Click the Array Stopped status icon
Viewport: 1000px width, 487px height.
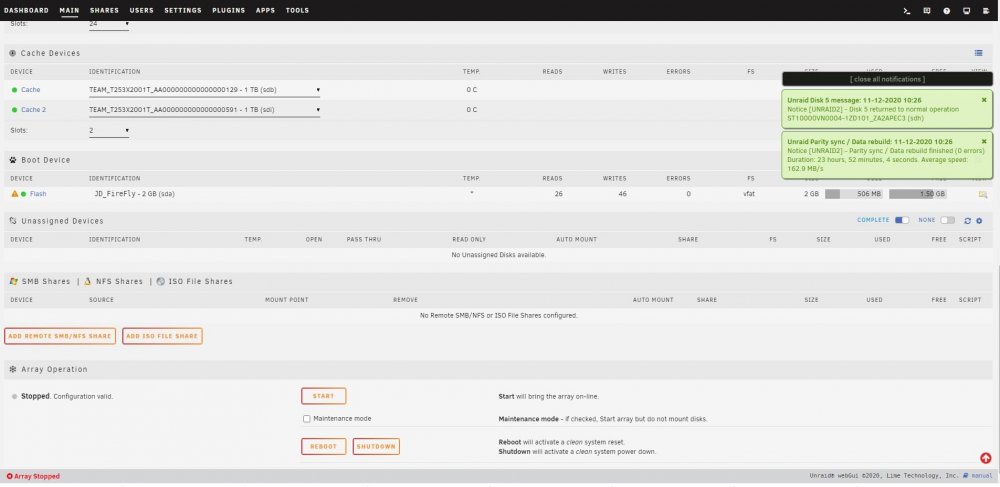click(x=10, y=476)
